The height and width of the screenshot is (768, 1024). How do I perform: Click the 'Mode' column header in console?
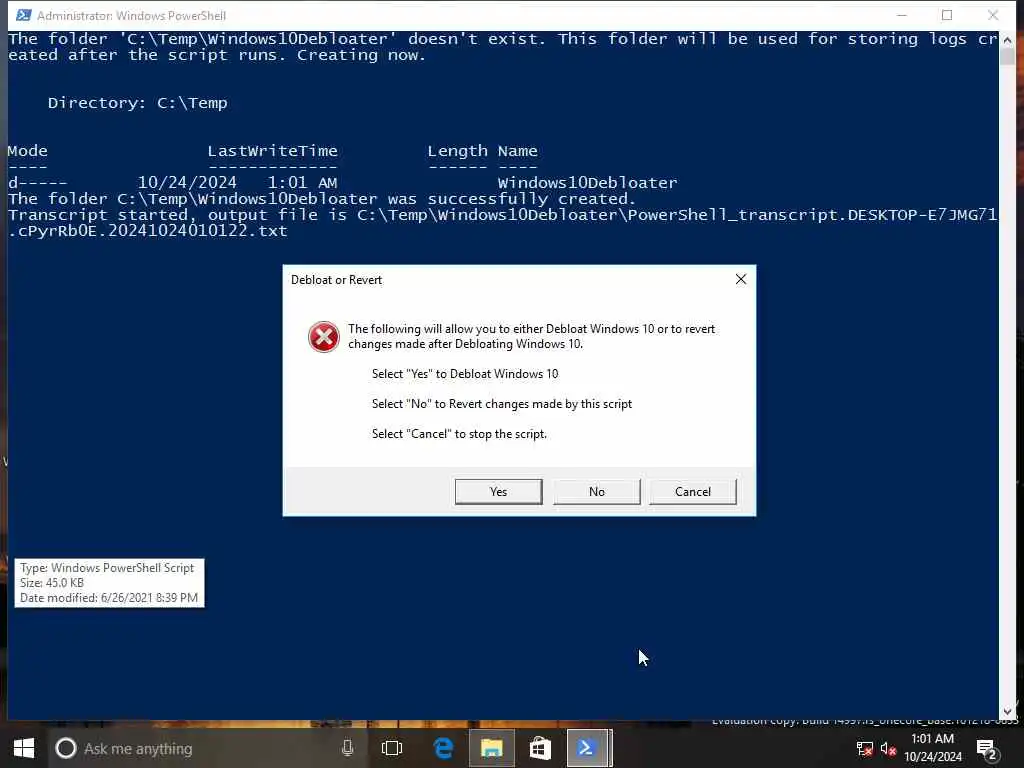(27, 151)
